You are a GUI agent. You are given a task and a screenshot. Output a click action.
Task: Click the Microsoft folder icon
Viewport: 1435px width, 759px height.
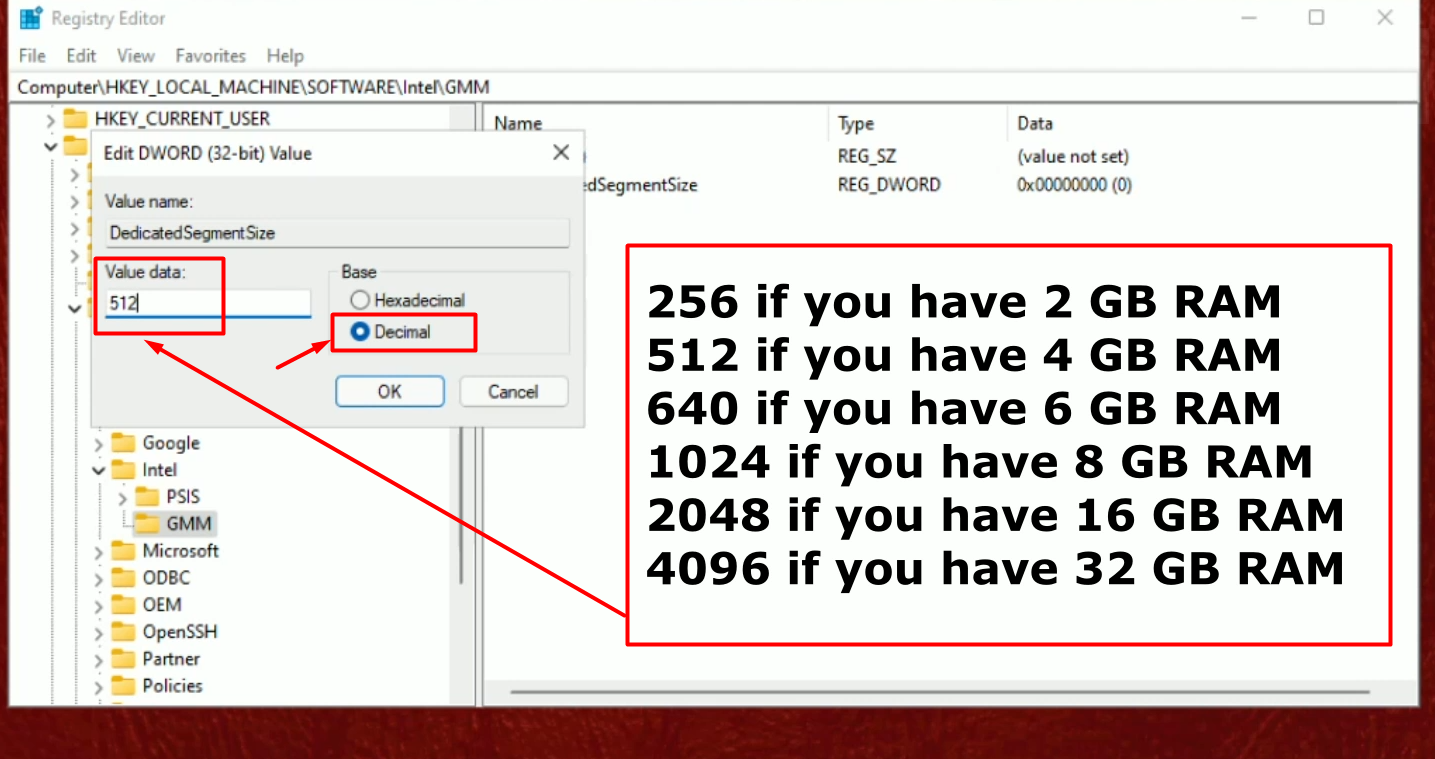(x=123, y=551)
